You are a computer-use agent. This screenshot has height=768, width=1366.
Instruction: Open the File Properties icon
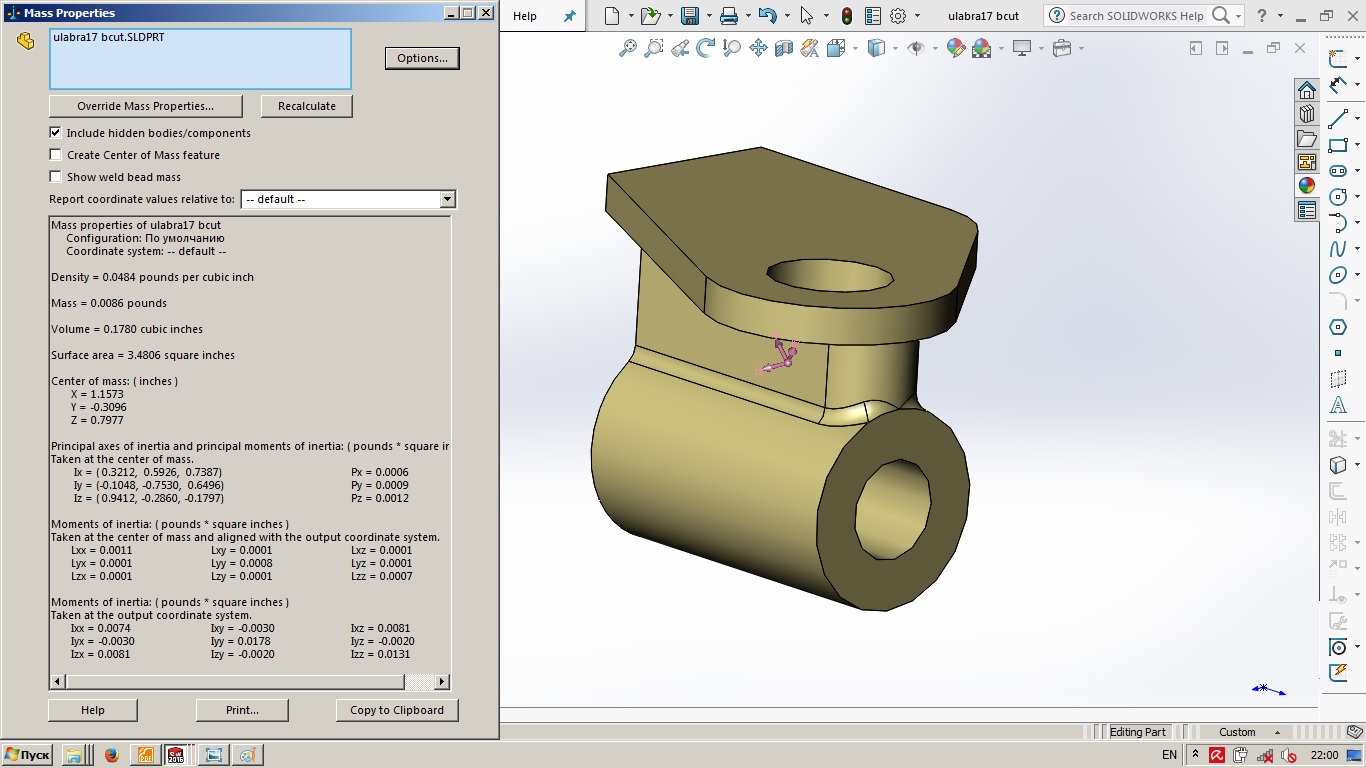click(x=873, y=16)
